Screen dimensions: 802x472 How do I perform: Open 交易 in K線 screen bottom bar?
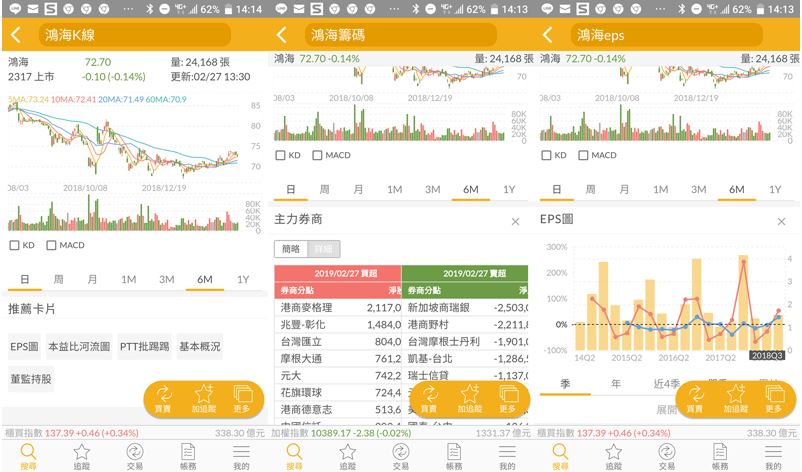(x=135, y=457)
